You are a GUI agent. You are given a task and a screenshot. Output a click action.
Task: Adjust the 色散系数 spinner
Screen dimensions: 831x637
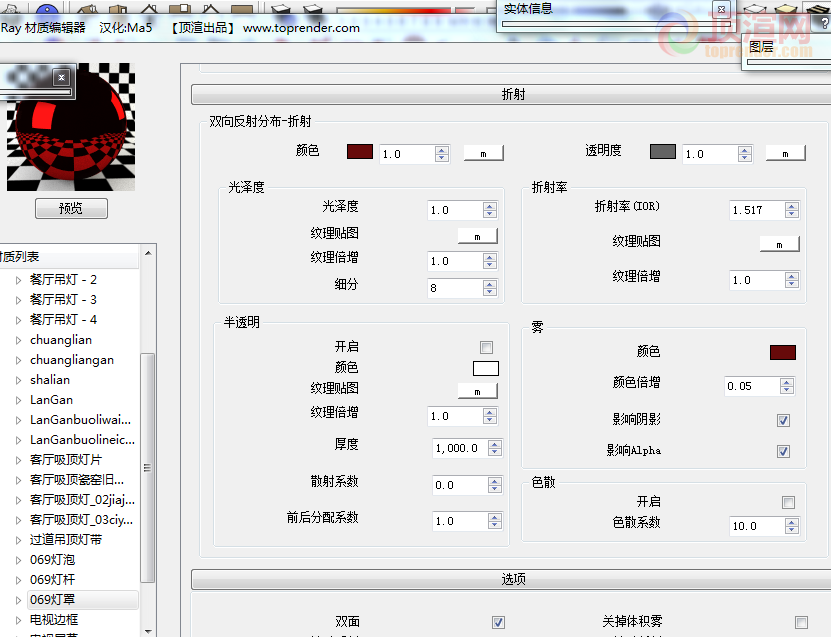pos(792,526)
